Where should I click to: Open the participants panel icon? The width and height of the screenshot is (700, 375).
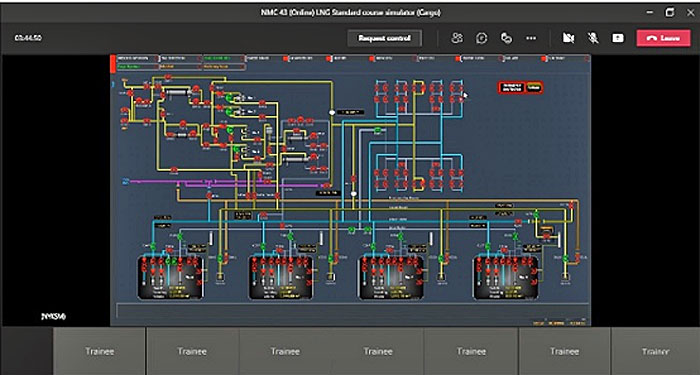click(x=457, y=38)
